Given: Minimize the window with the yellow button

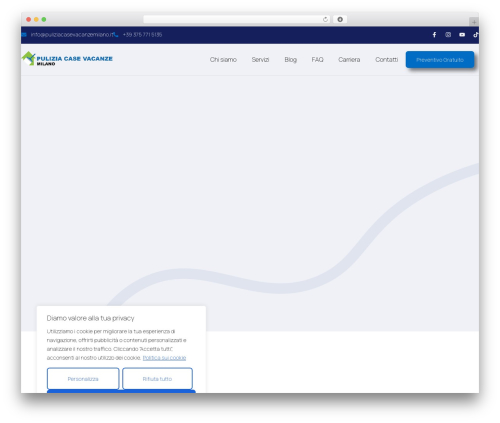Looking at the screenshot, I should coord(36,20).
